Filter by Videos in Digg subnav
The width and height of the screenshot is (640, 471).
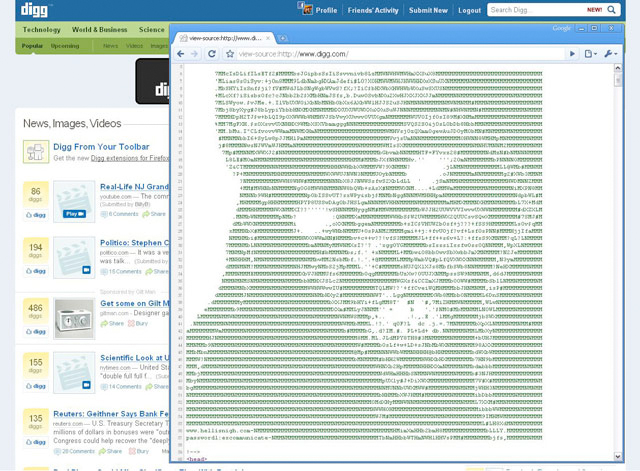(134, 46)
